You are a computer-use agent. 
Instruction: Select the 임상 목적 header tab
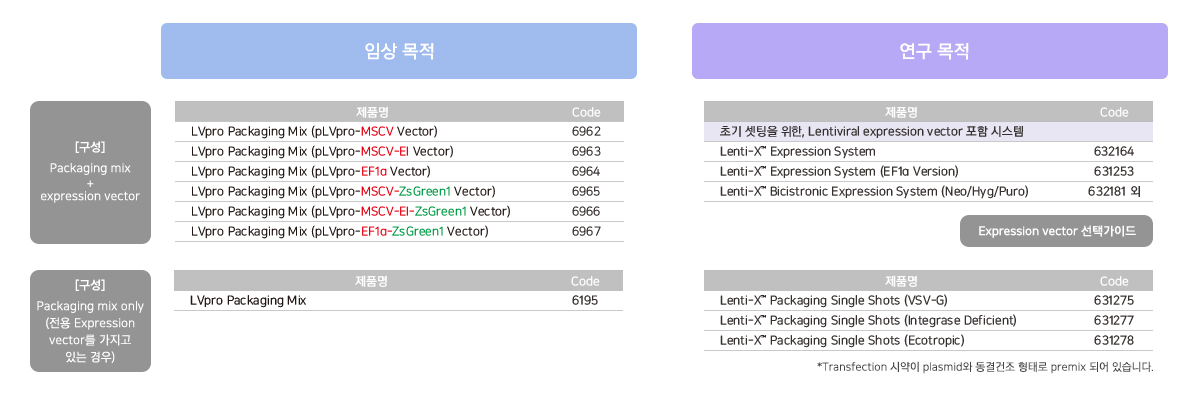point(399,51)
